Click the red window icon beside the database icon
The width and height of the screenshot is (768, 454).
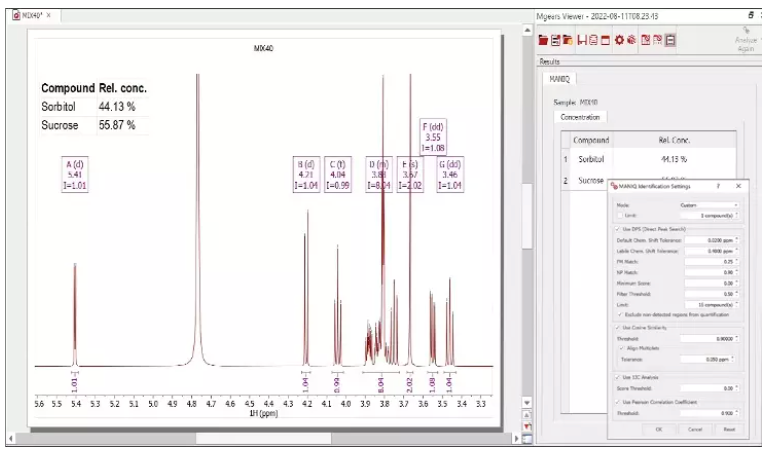[x=606, y=40]
